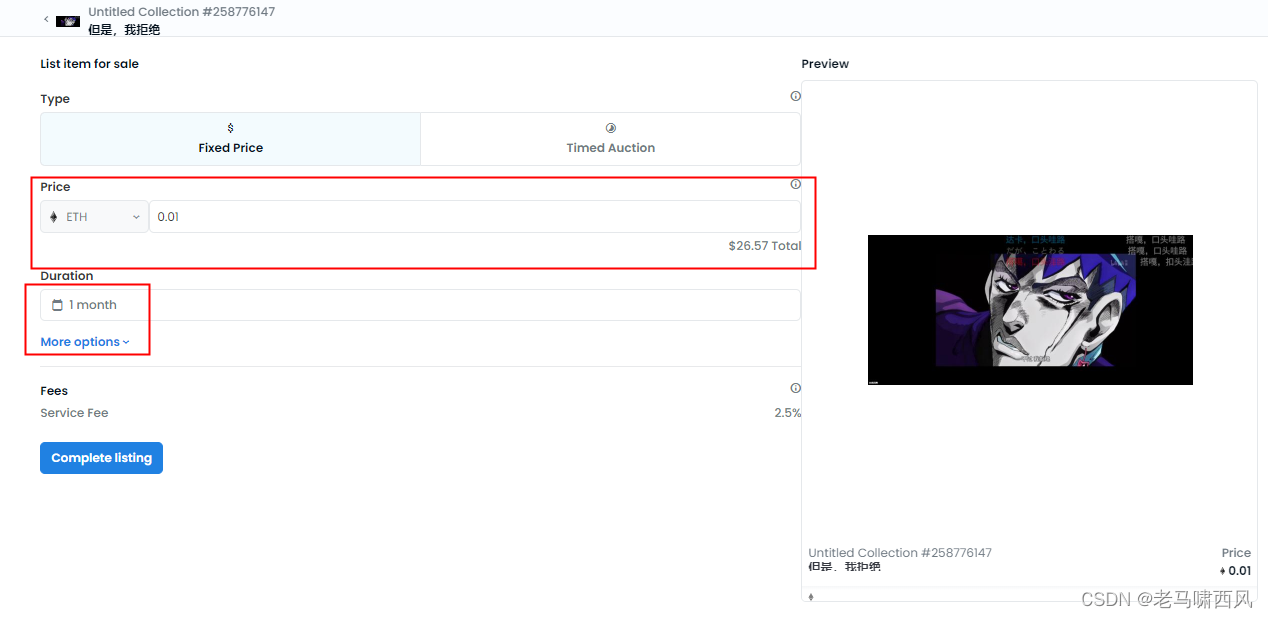The height and width of the screenshot is (618, 1268).
Task: Click the Ethereum icon at the preview card's bottom
Action: (x=811, y=597)
